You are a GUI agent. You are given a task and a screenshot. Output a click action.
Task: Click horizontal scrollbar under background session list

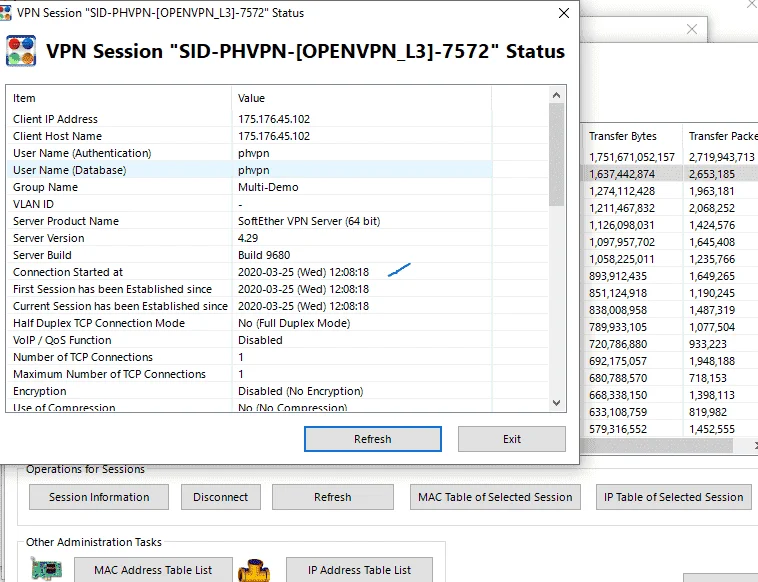[657, 446]
